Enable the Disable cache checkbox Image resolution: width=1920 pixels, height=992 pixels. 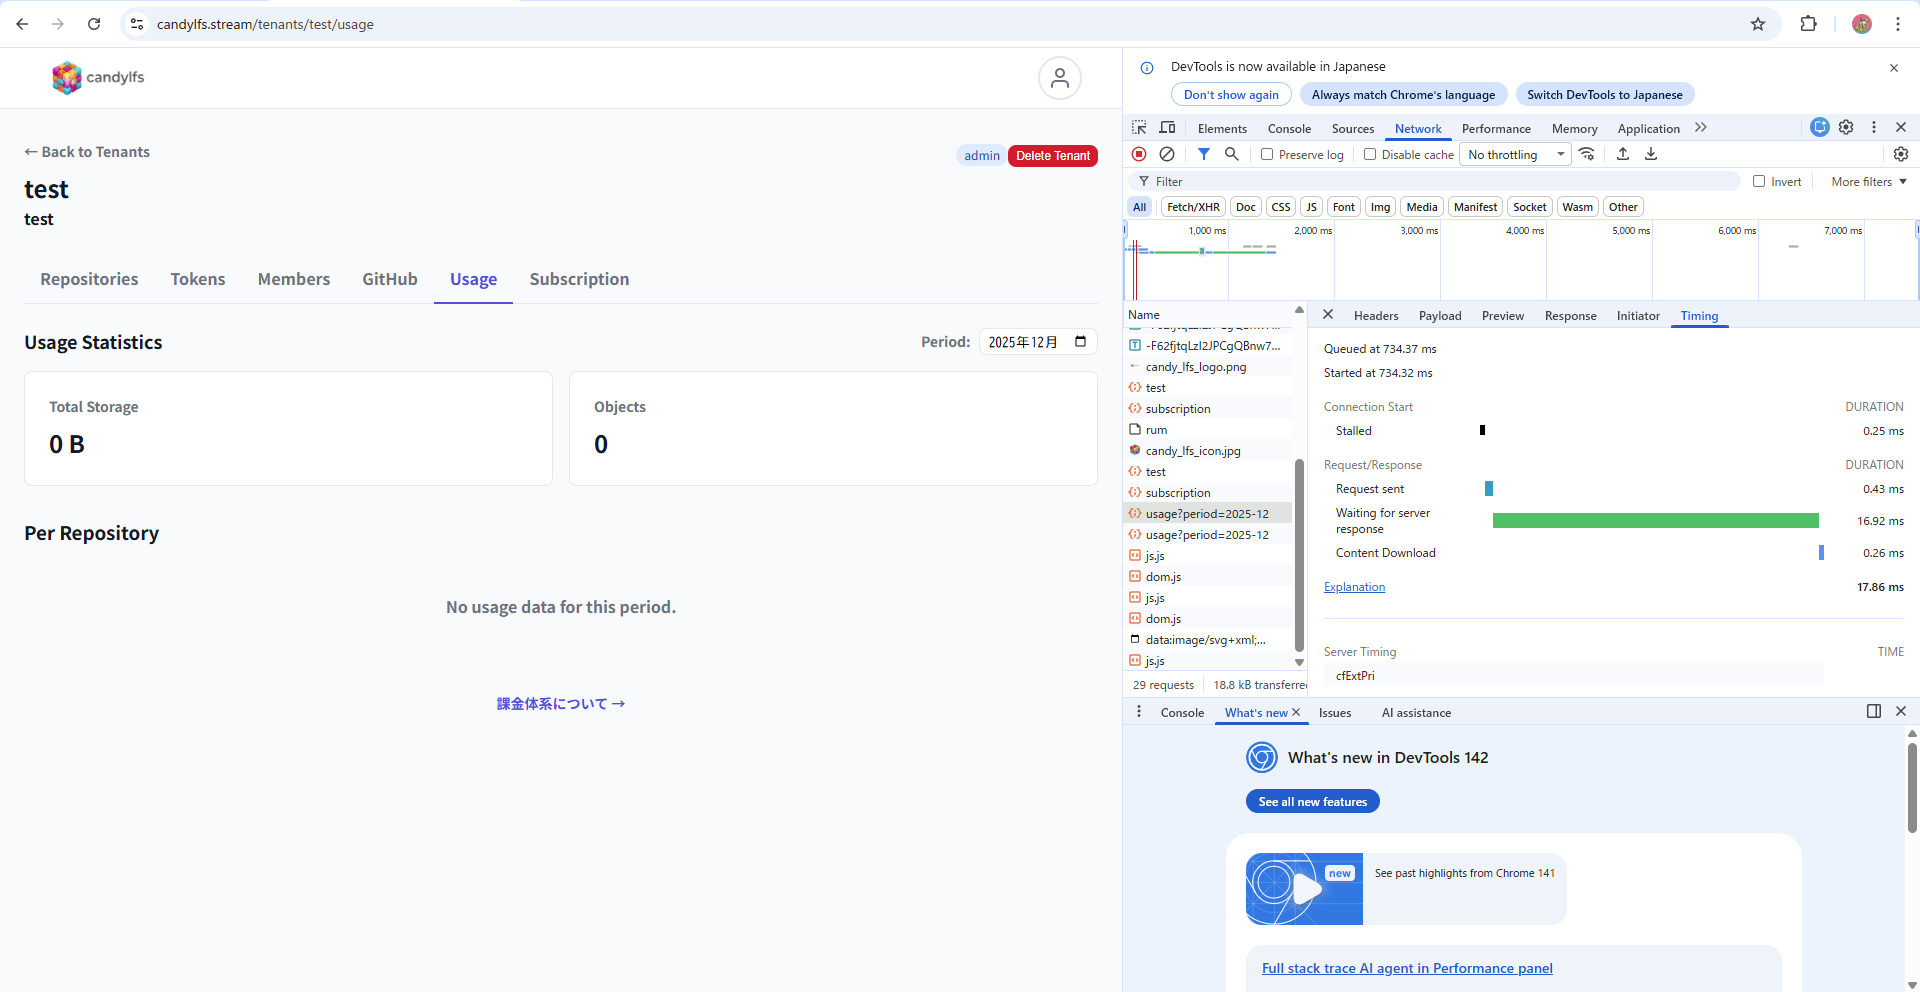pyautogui.click(x=1370, y=155)
